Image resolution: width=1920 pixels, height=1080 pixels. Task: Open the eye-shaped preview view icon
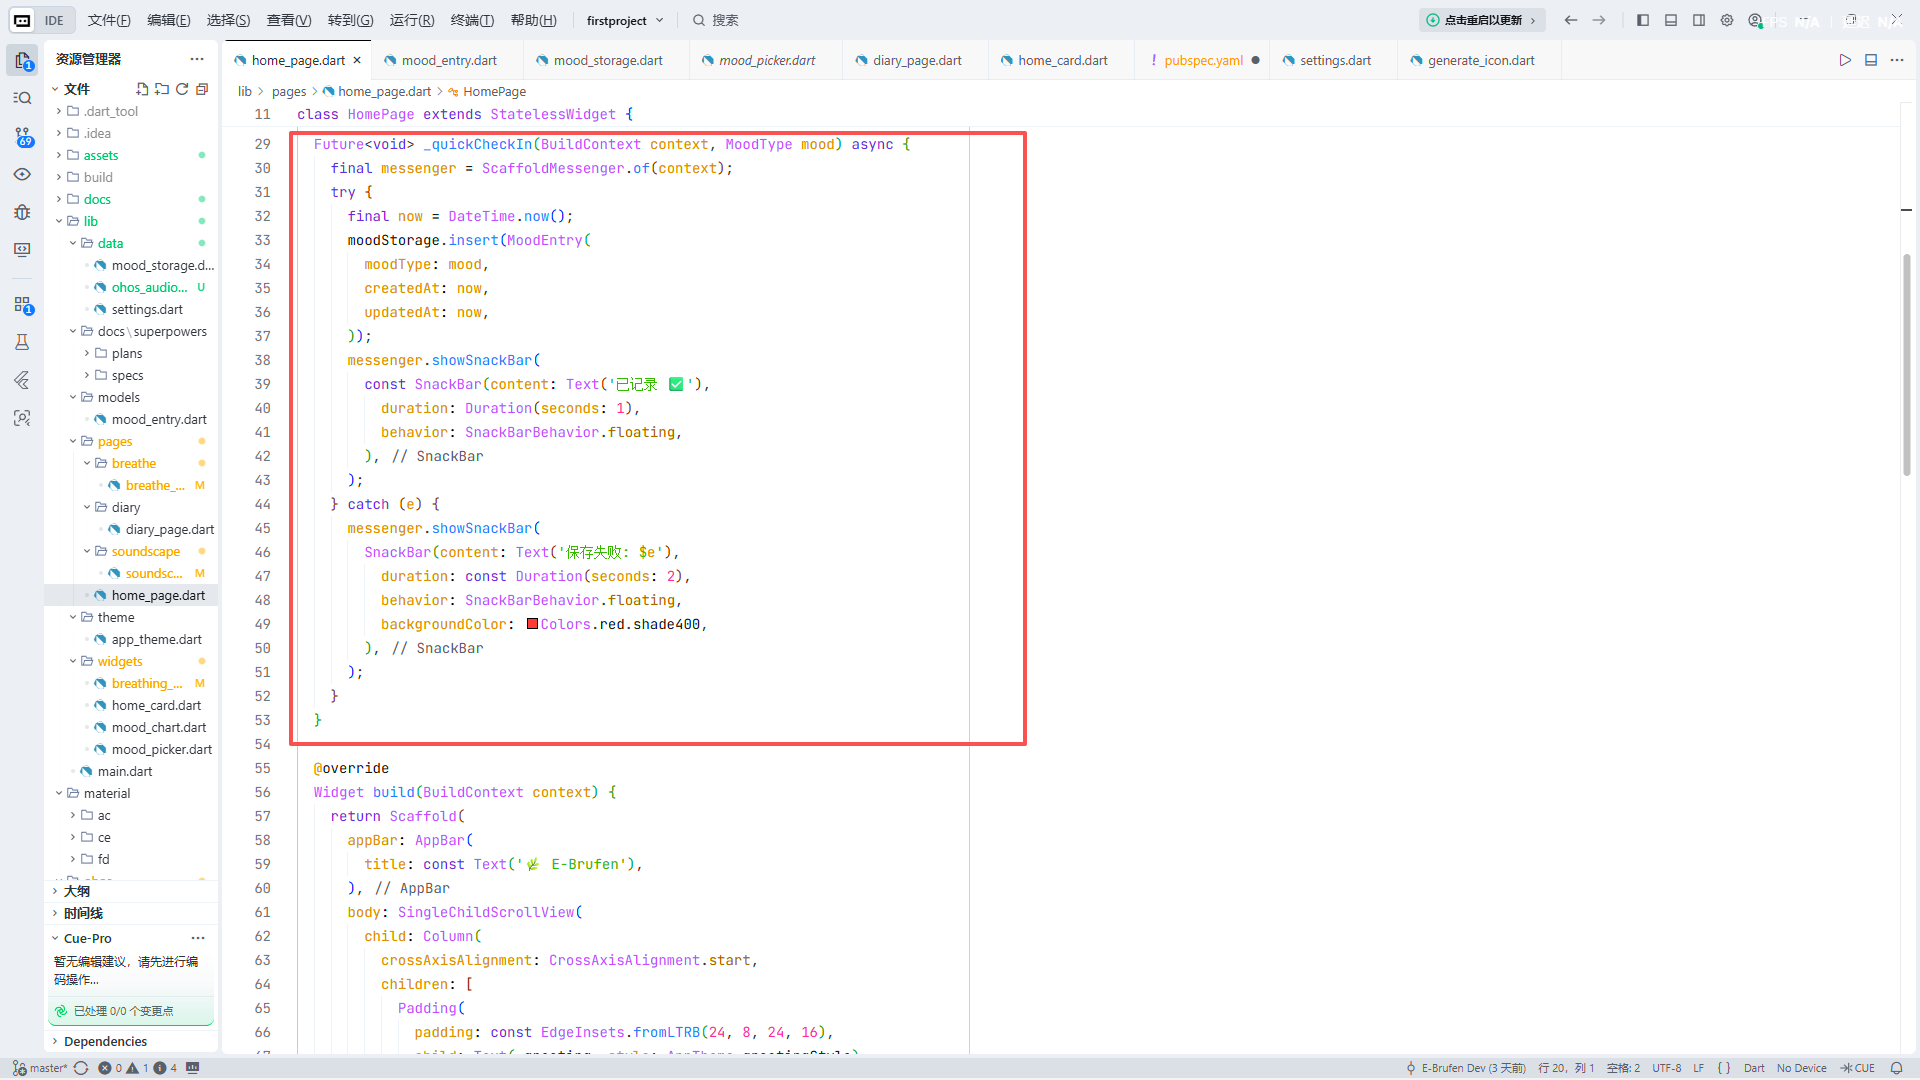pos(22,174)
